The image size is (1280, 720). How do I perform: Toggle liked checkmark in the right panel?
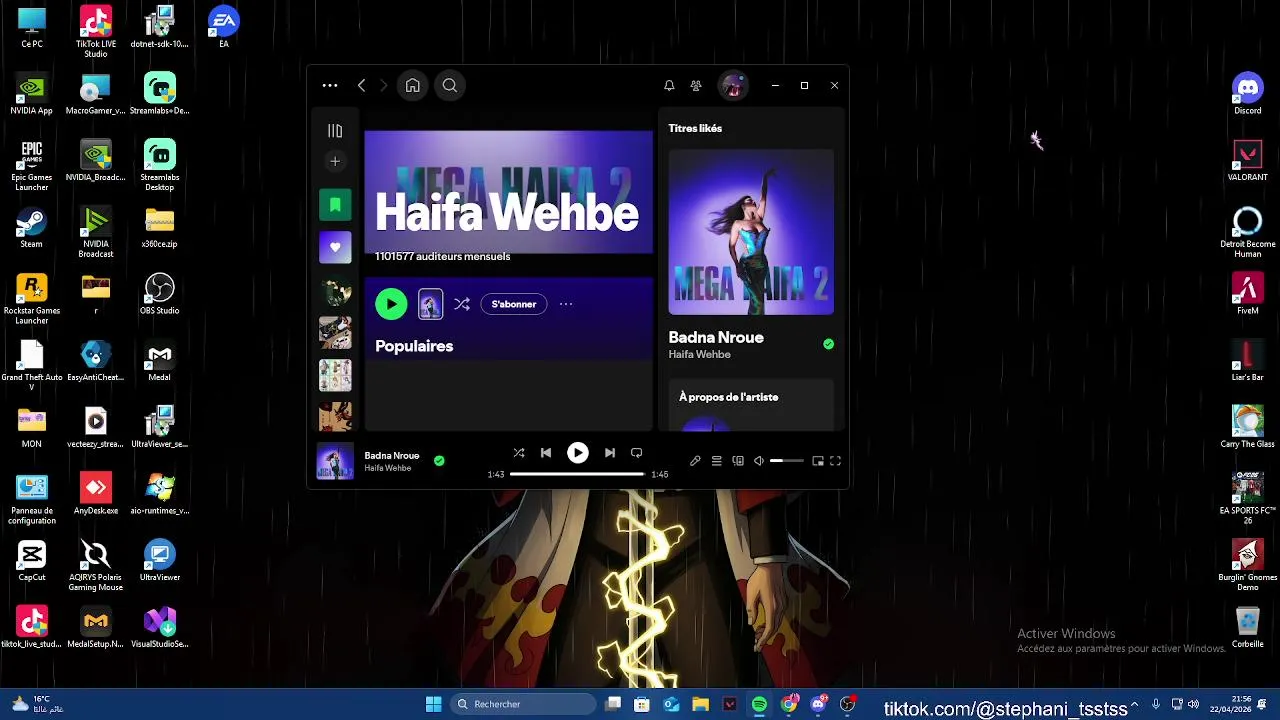[x=828, y=344]
